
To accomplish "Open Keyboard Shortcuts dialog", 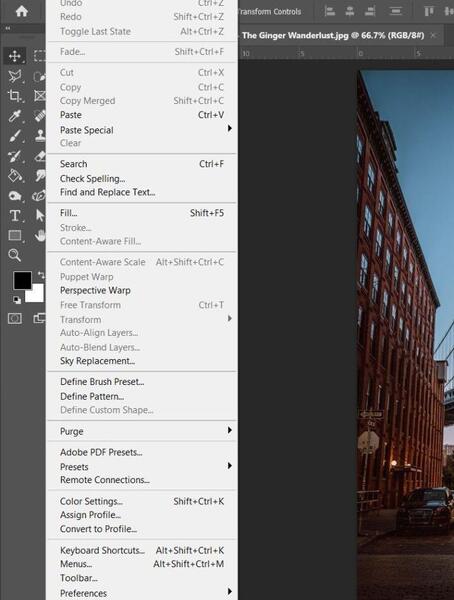I will [x=142, y=550].
